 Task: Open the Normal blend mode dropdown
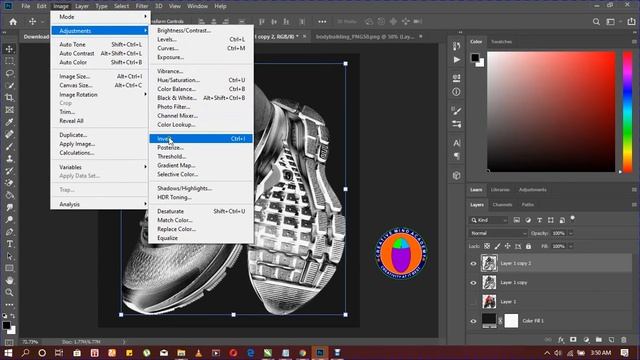pos(498,233)
